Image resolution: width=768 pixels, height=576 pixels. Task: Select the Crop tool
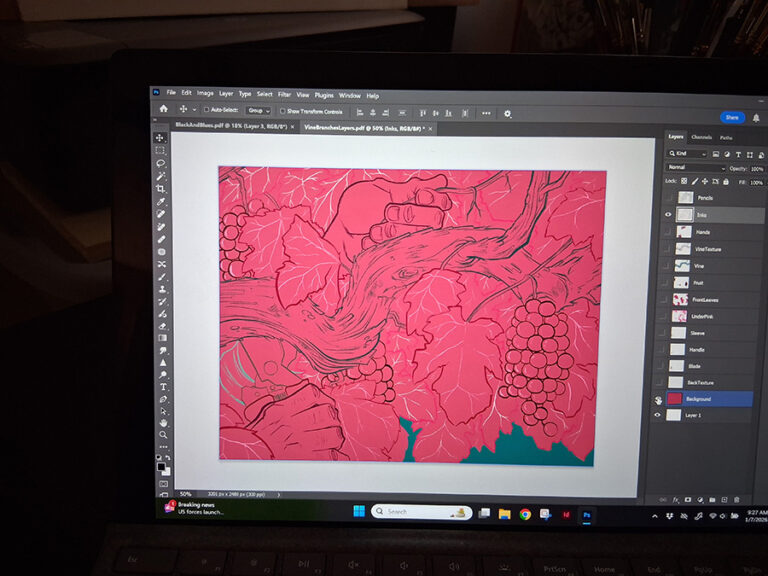click(x=160, y=188)
